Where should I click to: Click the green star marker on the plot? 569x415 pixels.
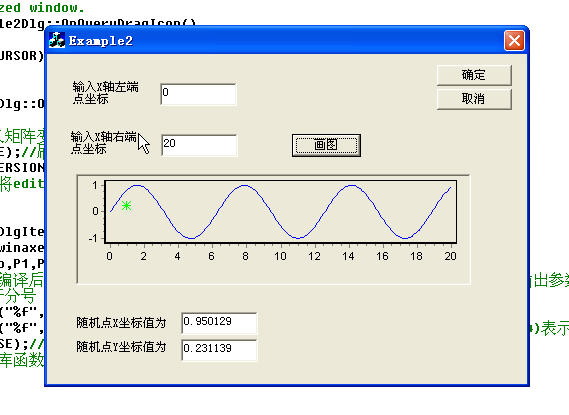coord(126,206)
